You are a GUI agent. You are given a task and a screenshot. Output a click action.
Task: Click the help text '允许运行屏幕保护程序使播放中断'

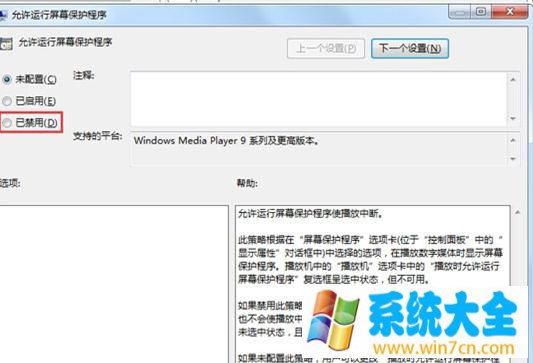309,213
